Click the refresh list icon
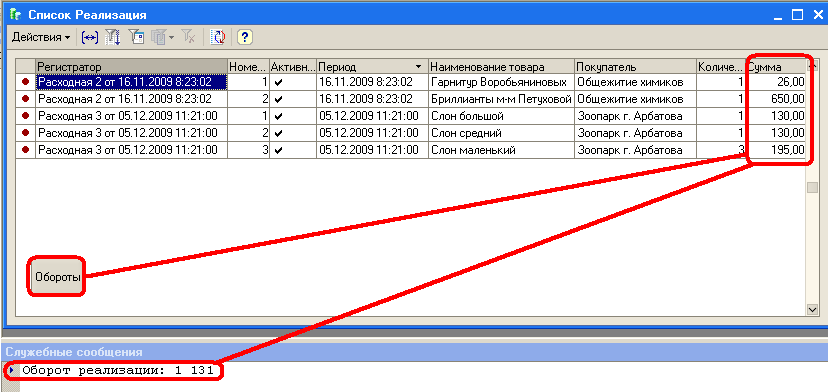Screen dimensions: 828x392 coord(218,37)
